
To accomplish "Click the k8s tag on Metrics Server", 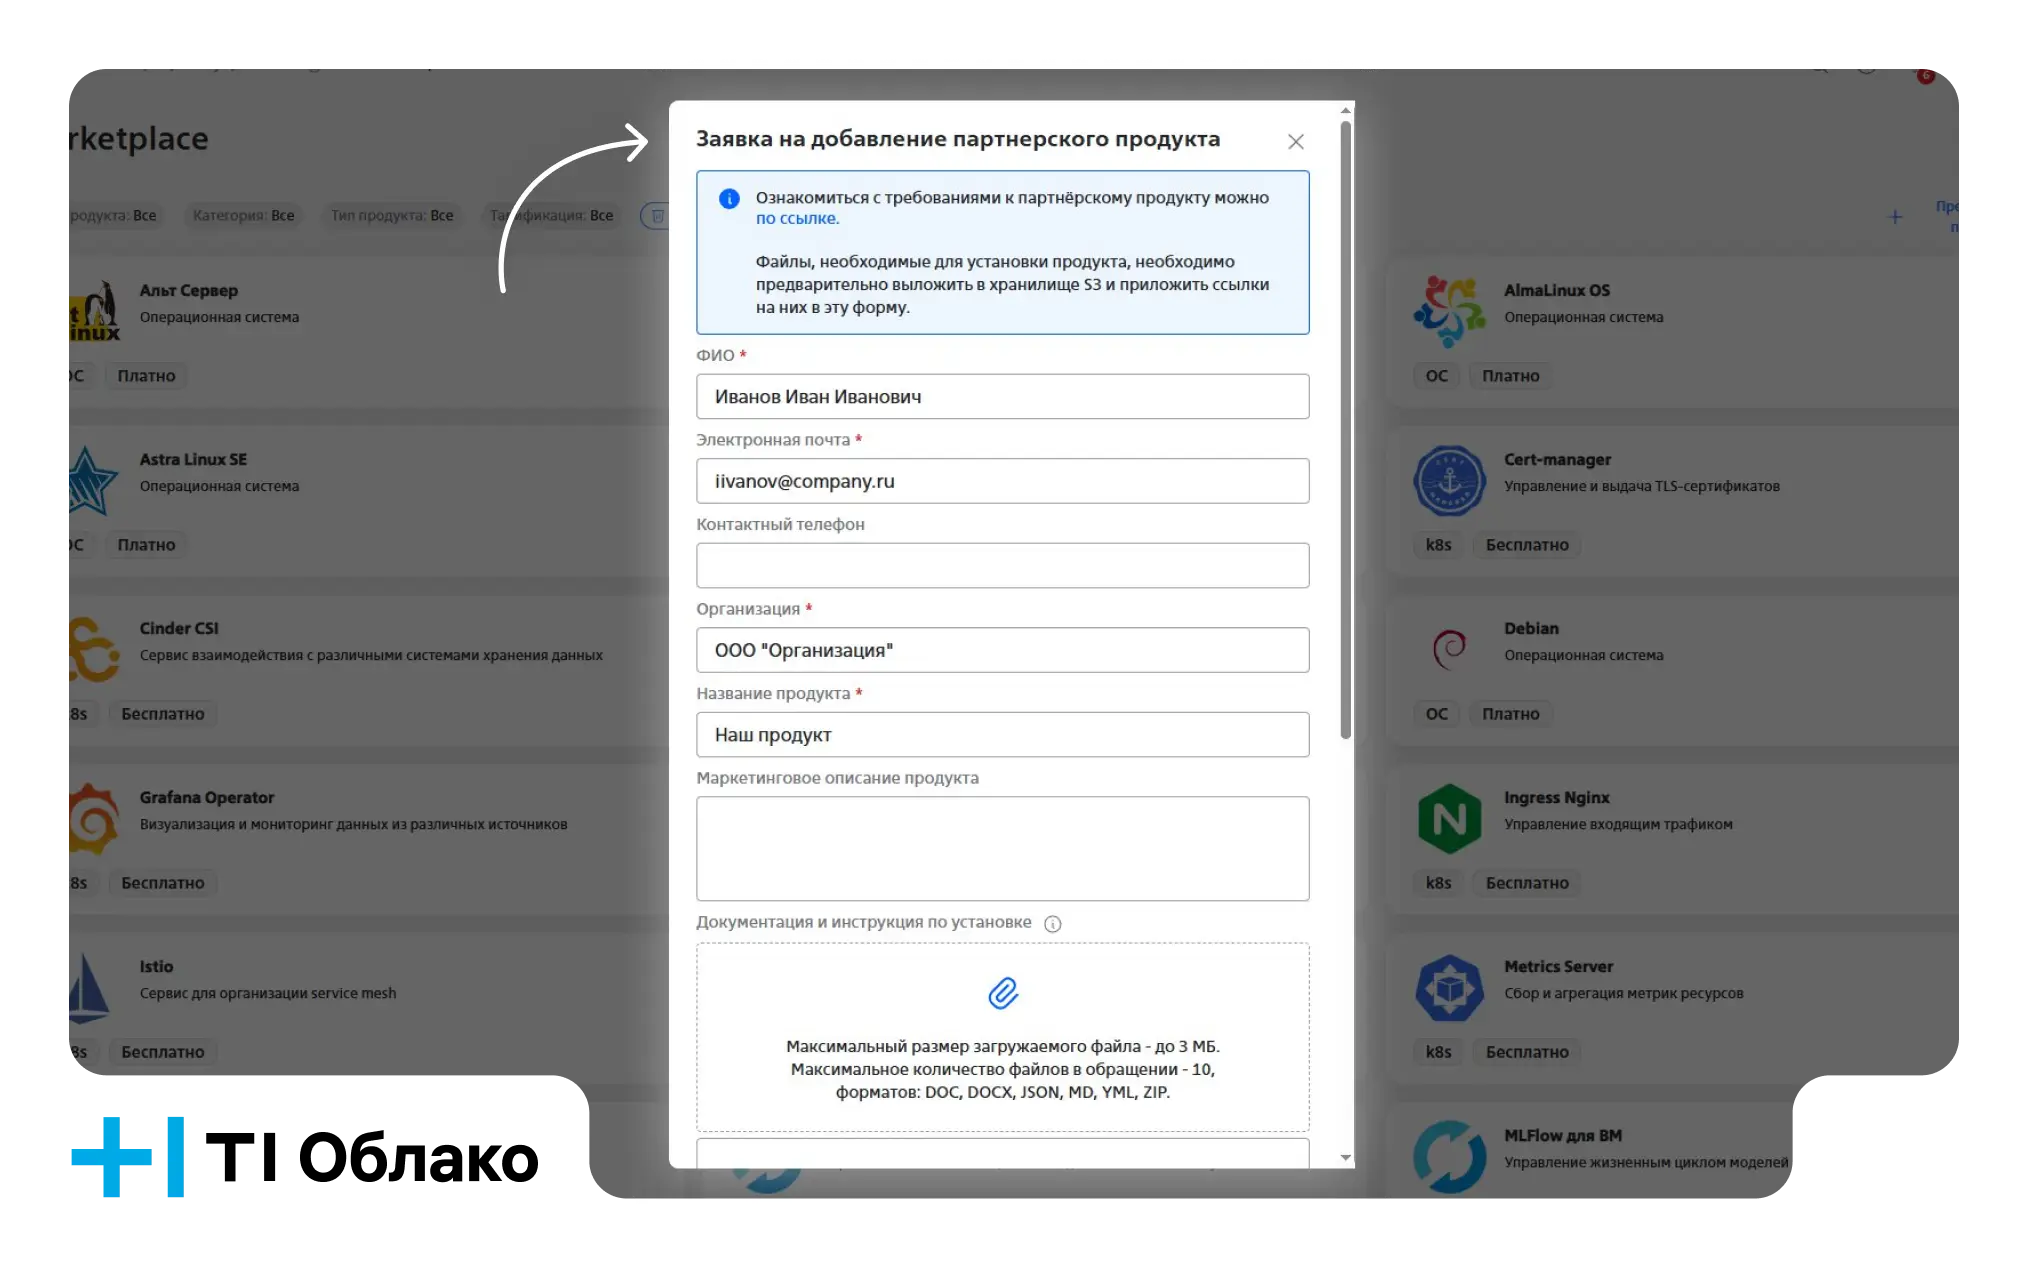I will coord(1438,1052).
